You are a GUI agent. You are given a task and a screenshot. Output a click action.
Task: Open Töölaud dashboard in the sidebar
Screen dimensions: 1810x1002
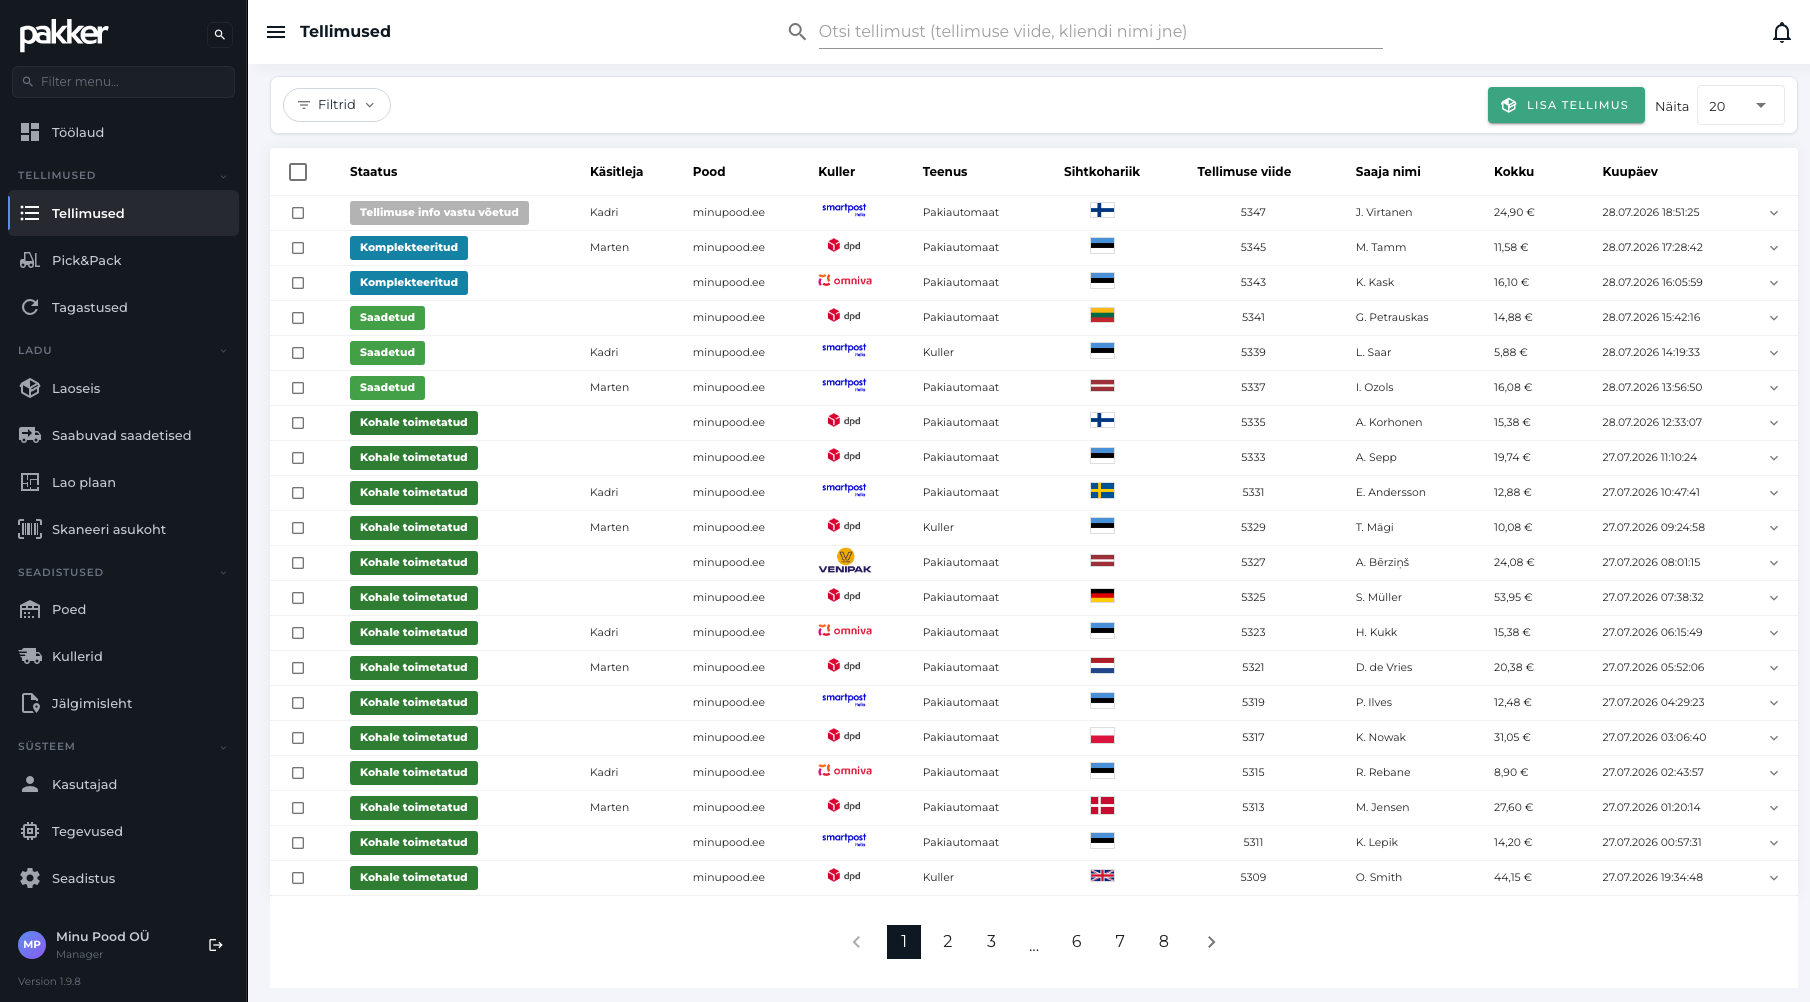click(x=123, y=132)
